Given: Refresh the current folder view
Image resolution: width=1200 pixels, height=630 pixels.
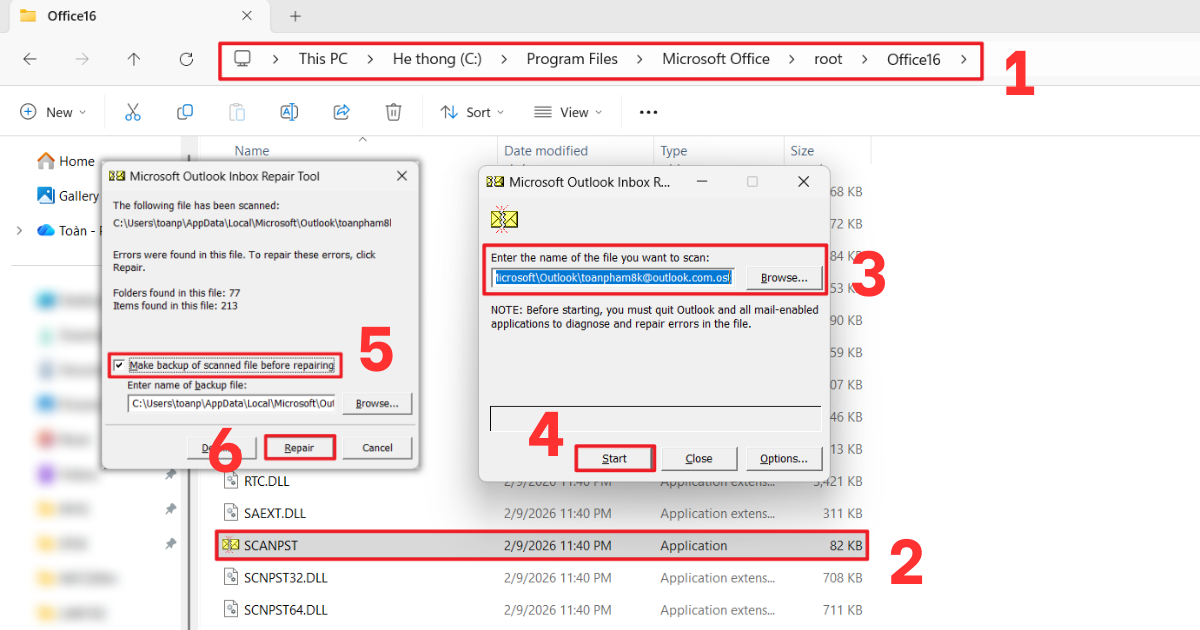Looking at the screenshot, I should pyautogui.click(x=186, y=59).
